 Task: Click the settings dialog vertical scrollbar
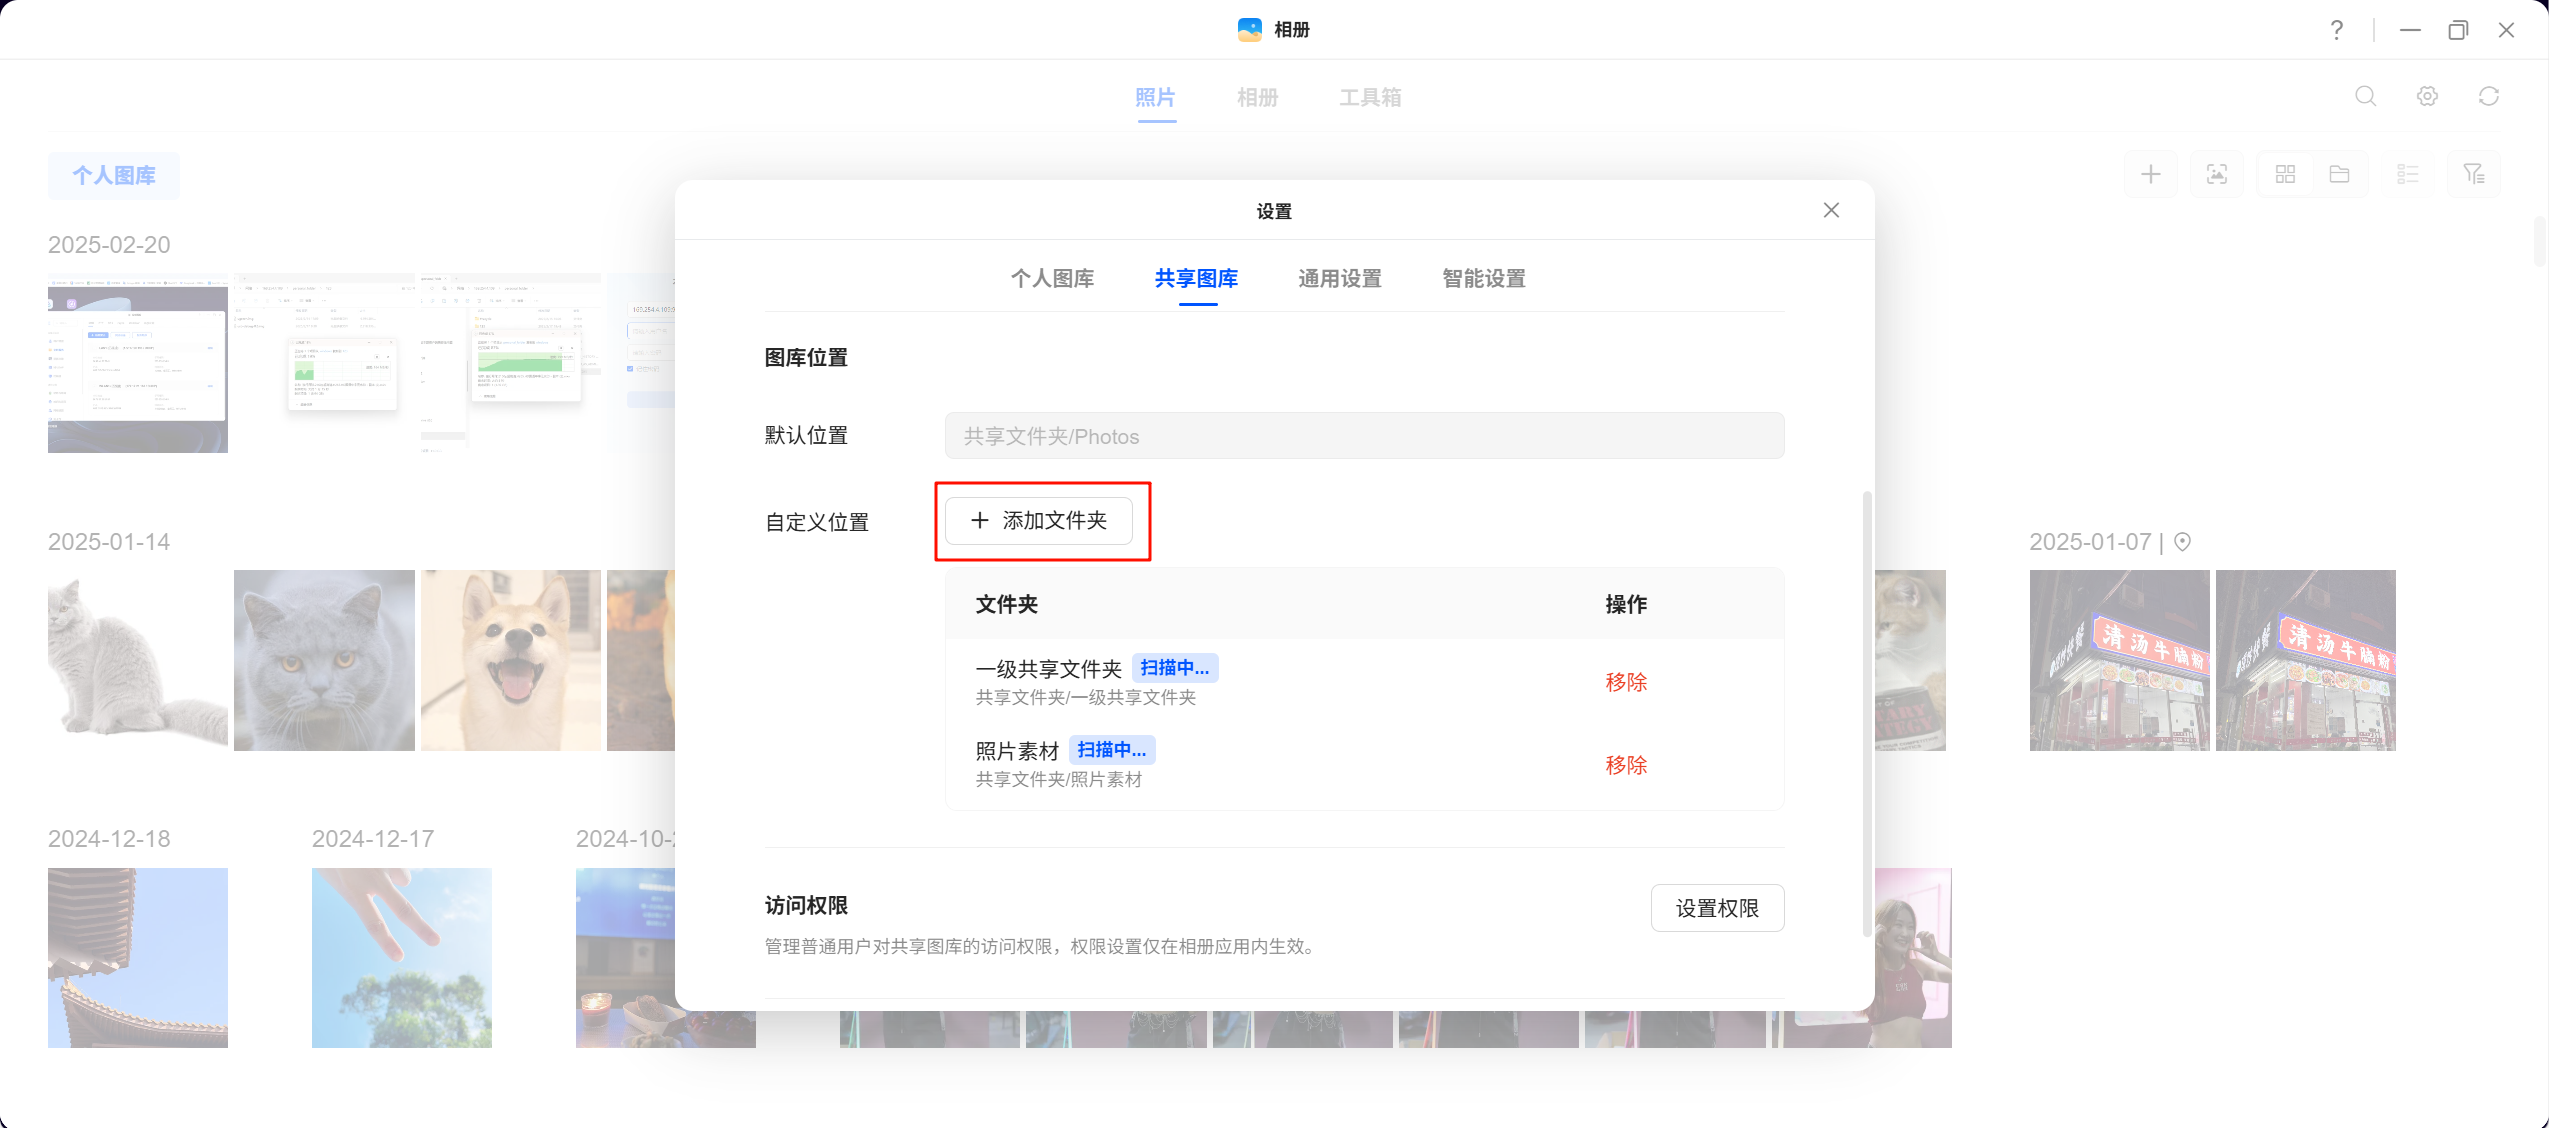[x=1866, y=713]
